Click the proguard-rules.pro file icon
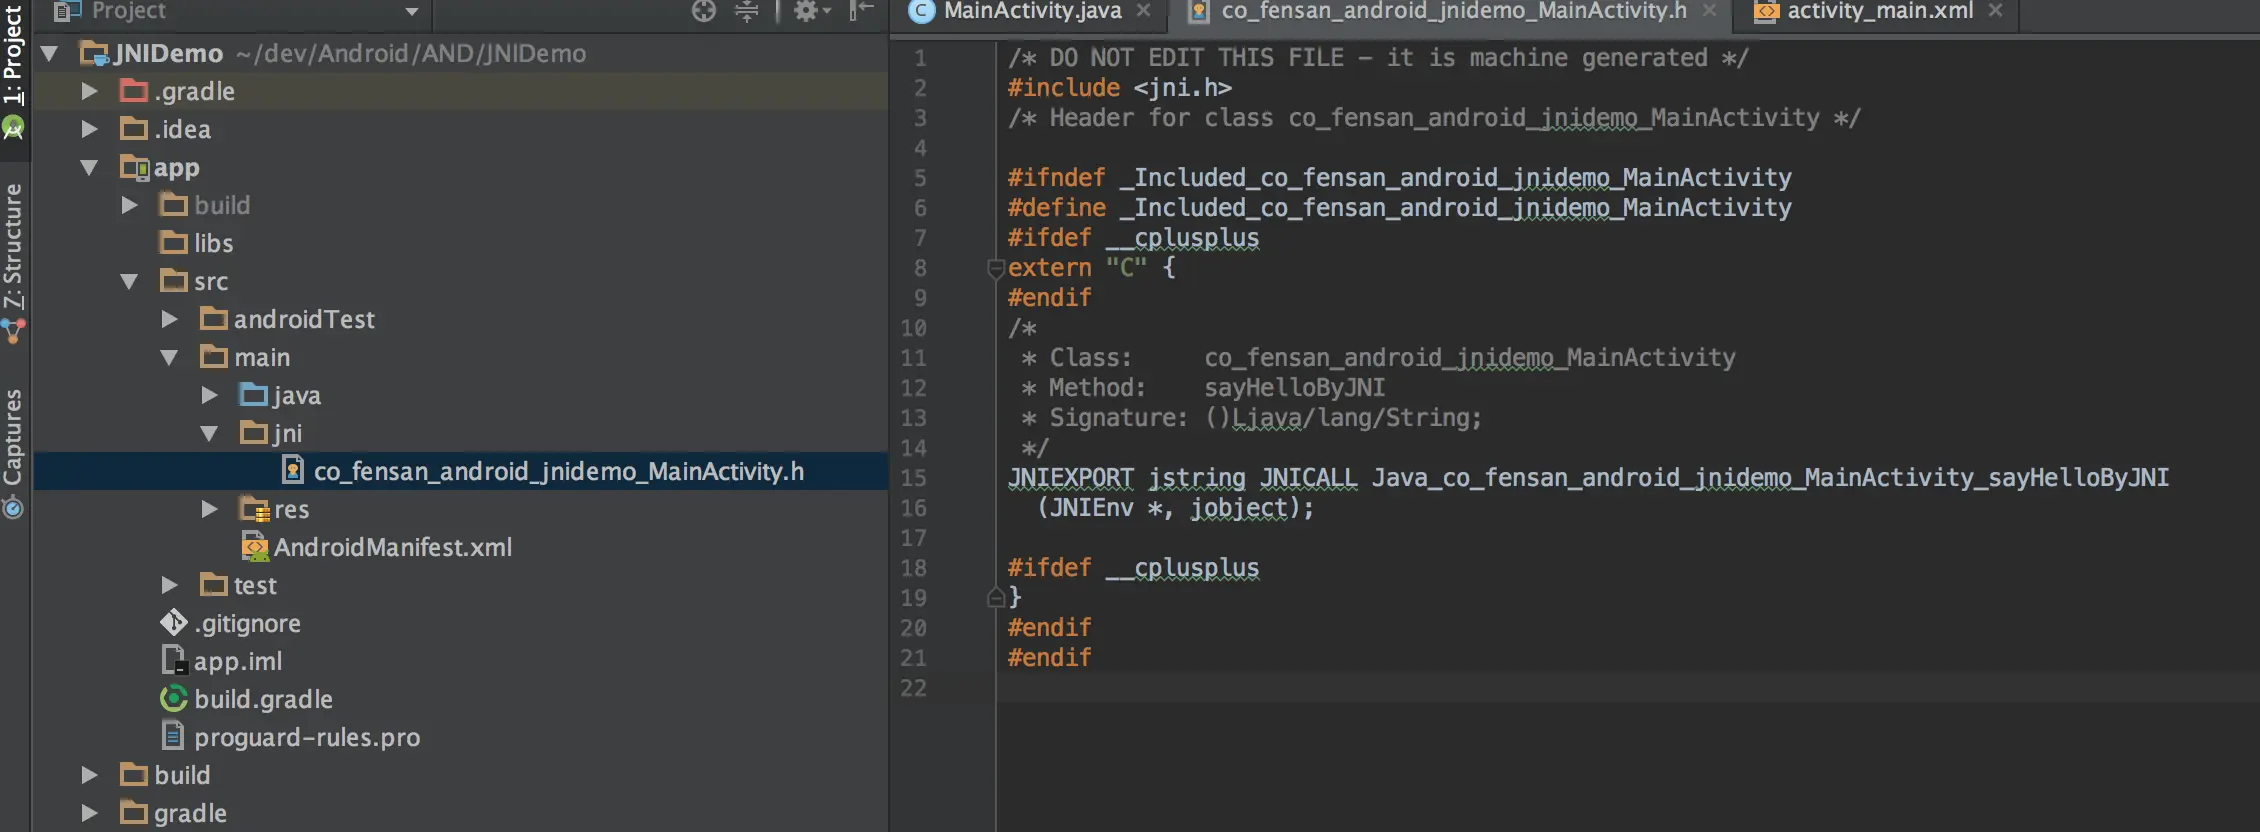 tap(173, 736)
